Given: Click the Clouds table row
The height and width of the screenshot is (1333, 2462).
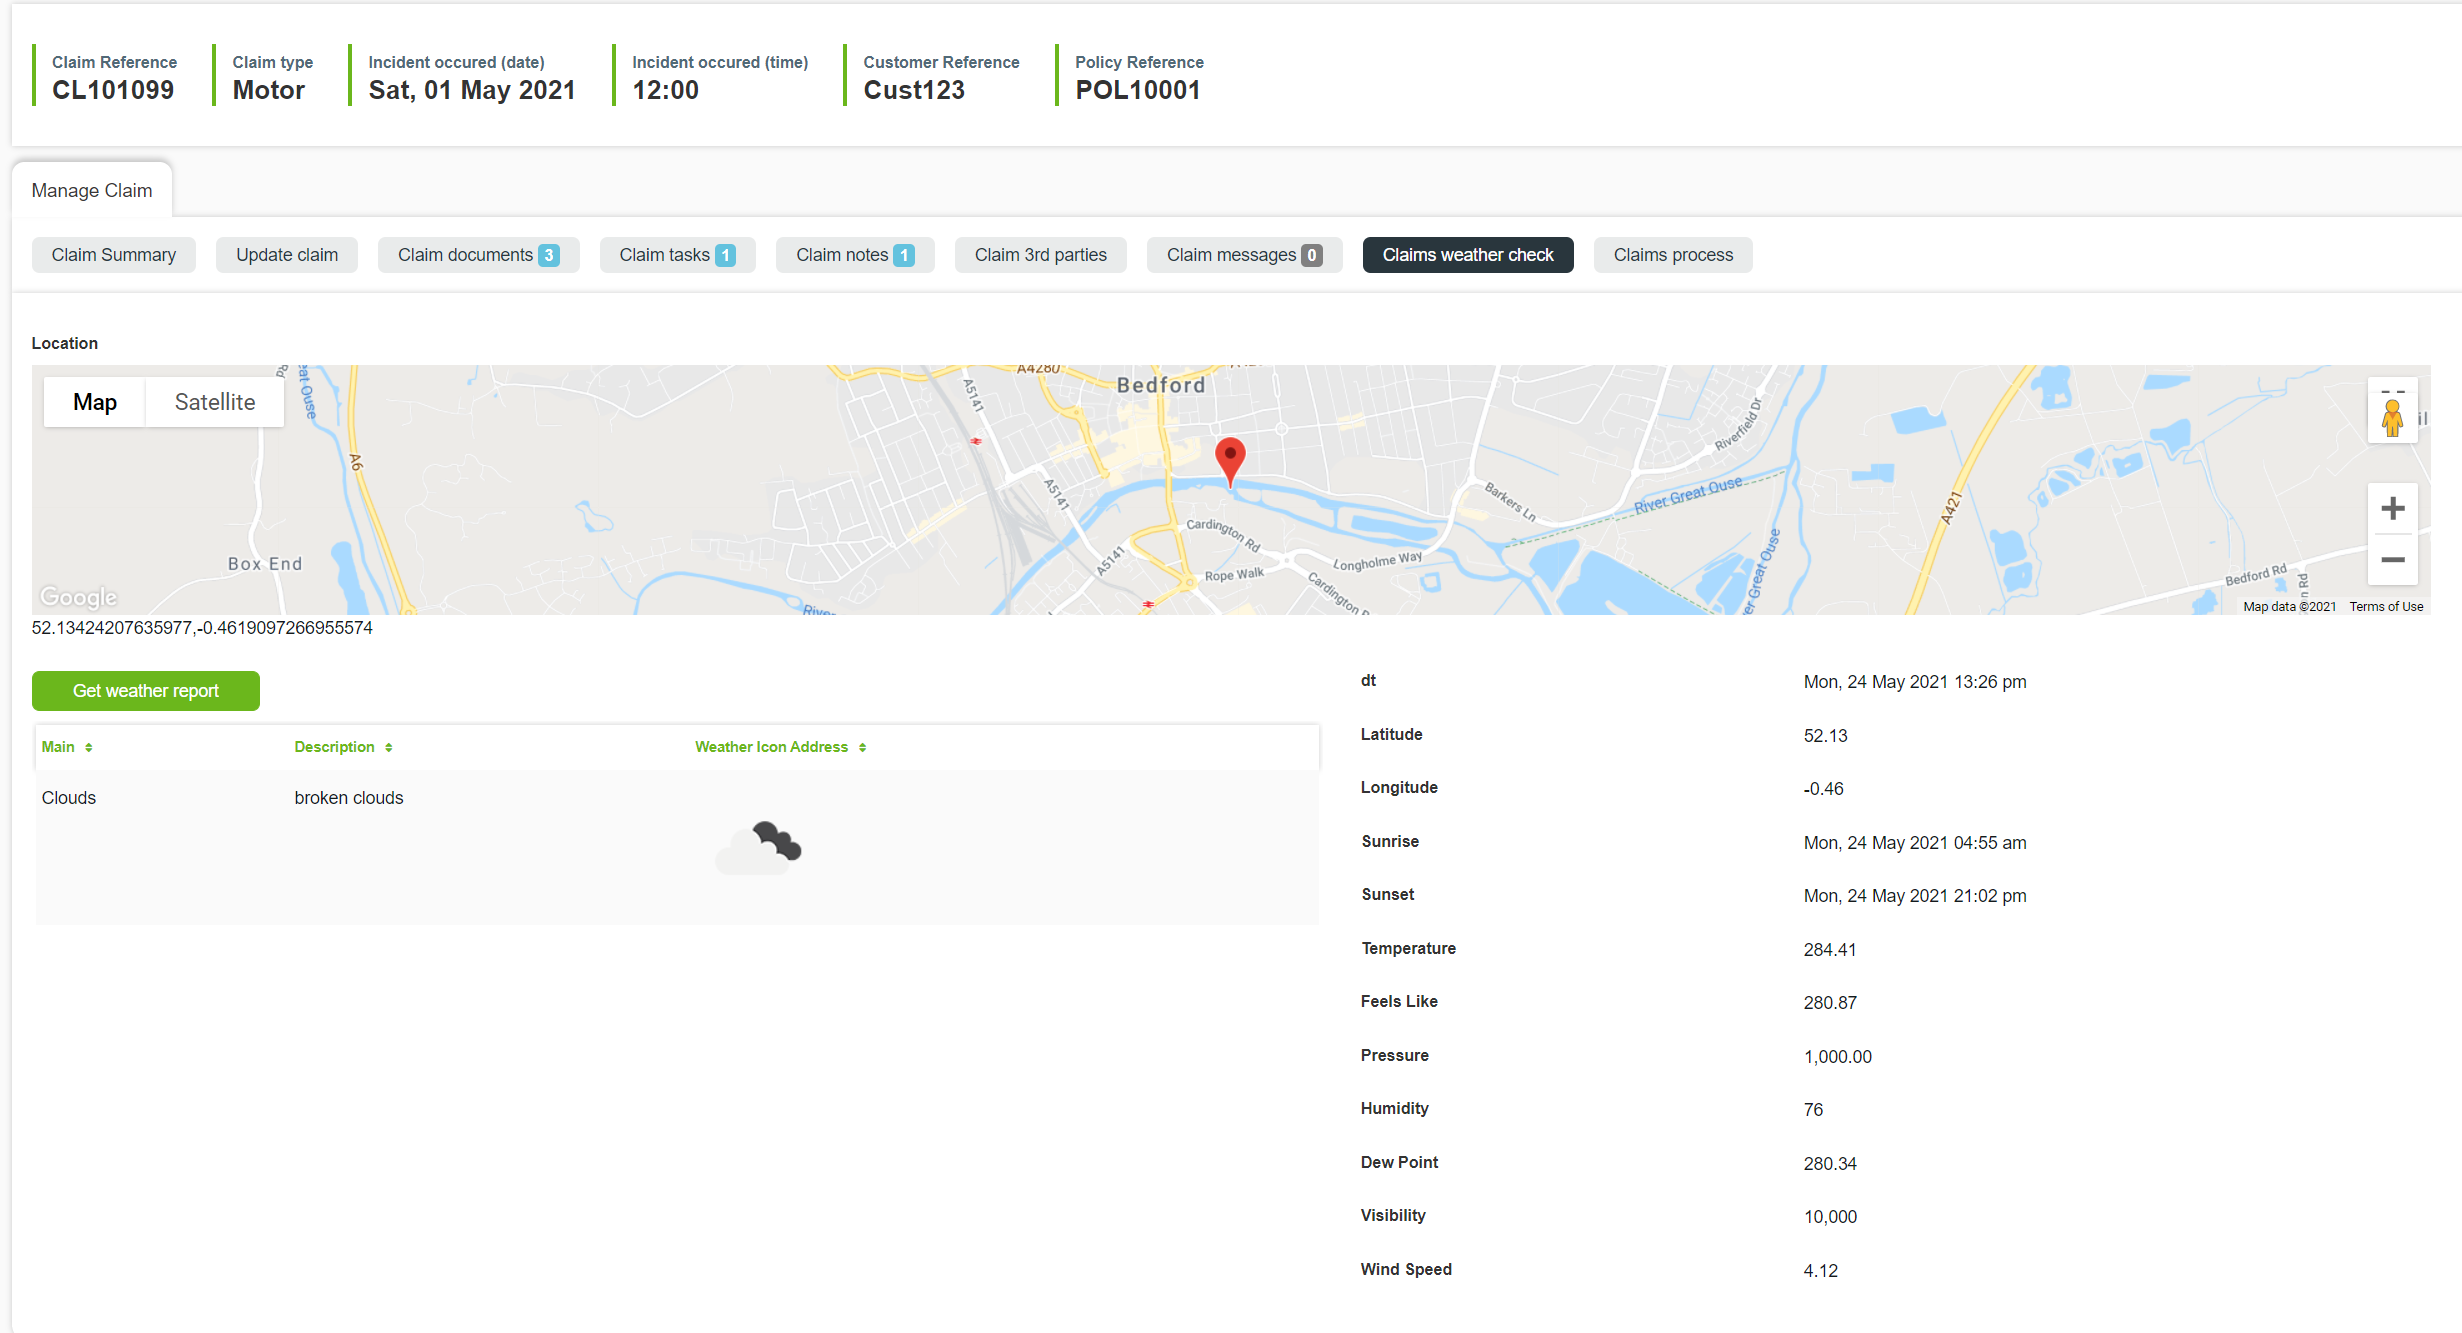Looking at the screenshot, I should (69, 798).
